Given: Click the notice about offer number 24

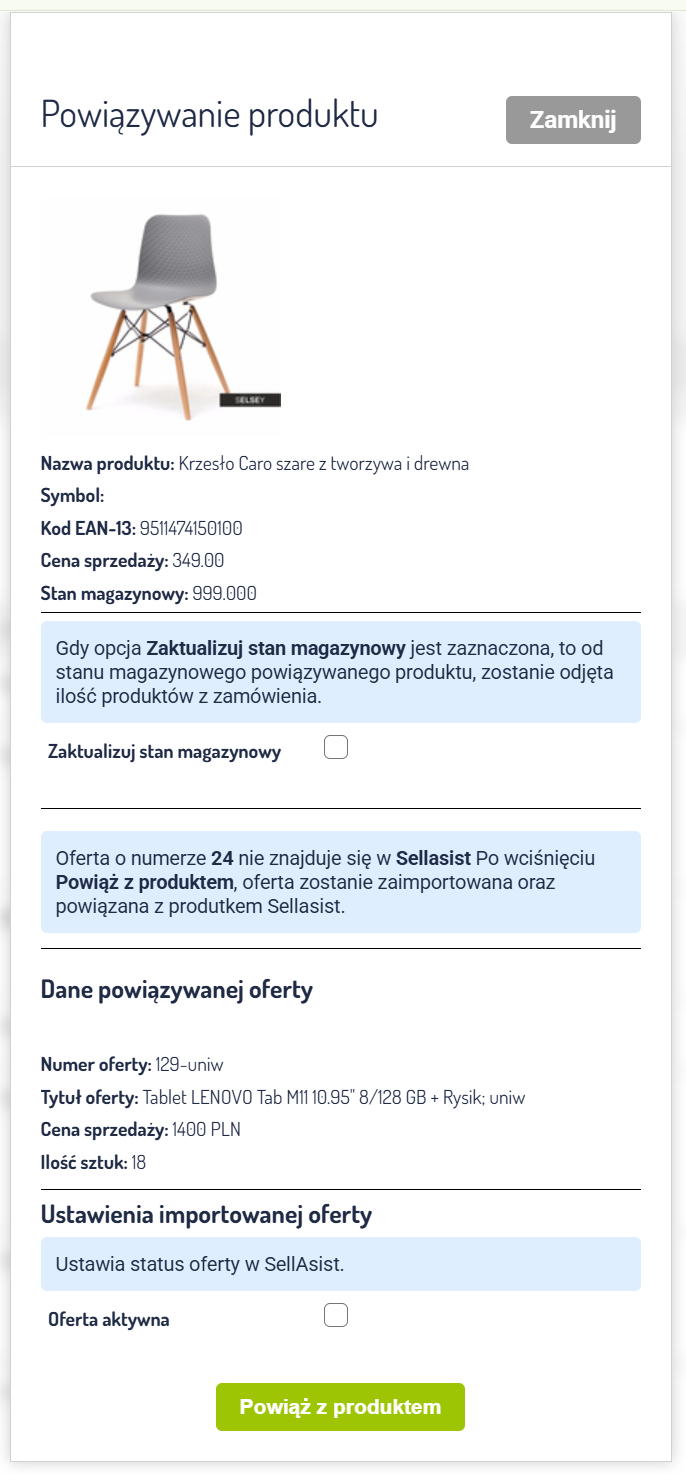Looking at the screenshot, I should click(x=340, y=881).
